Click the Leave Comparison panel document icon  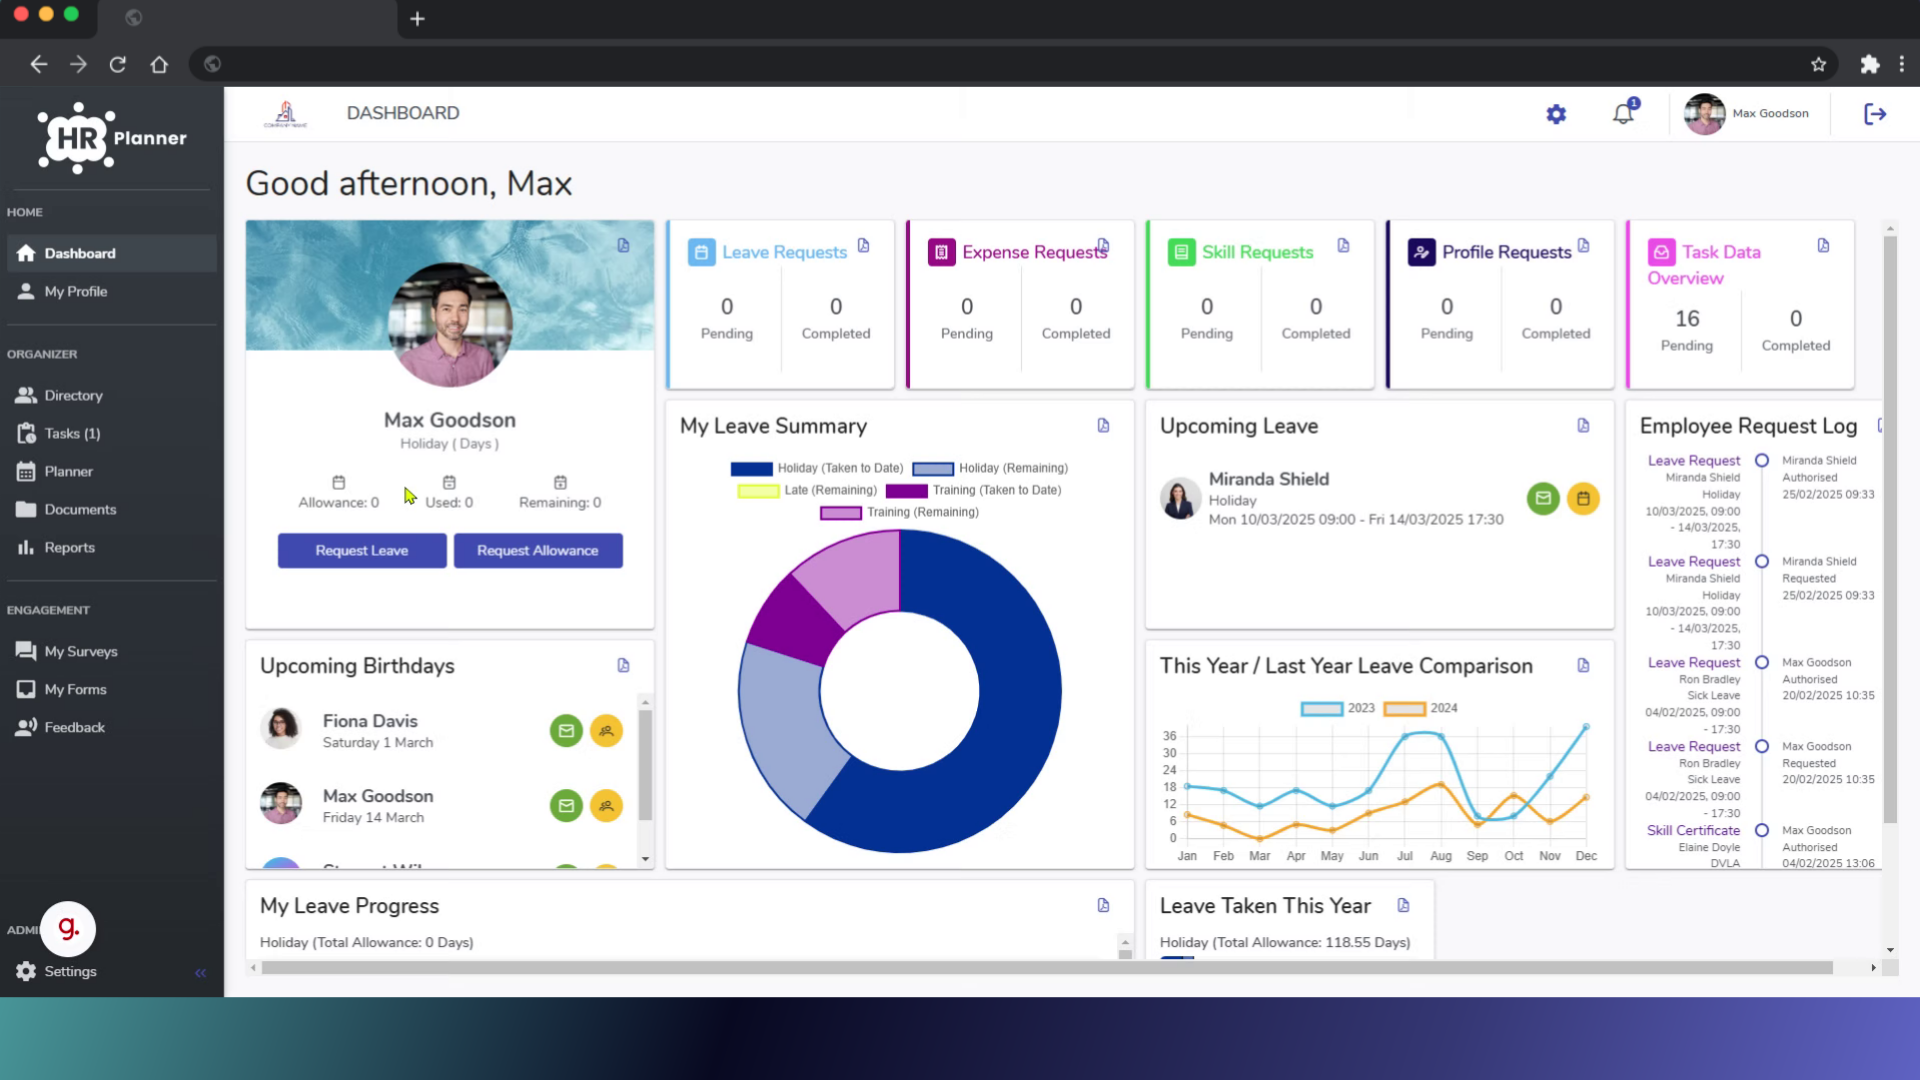1583,666
